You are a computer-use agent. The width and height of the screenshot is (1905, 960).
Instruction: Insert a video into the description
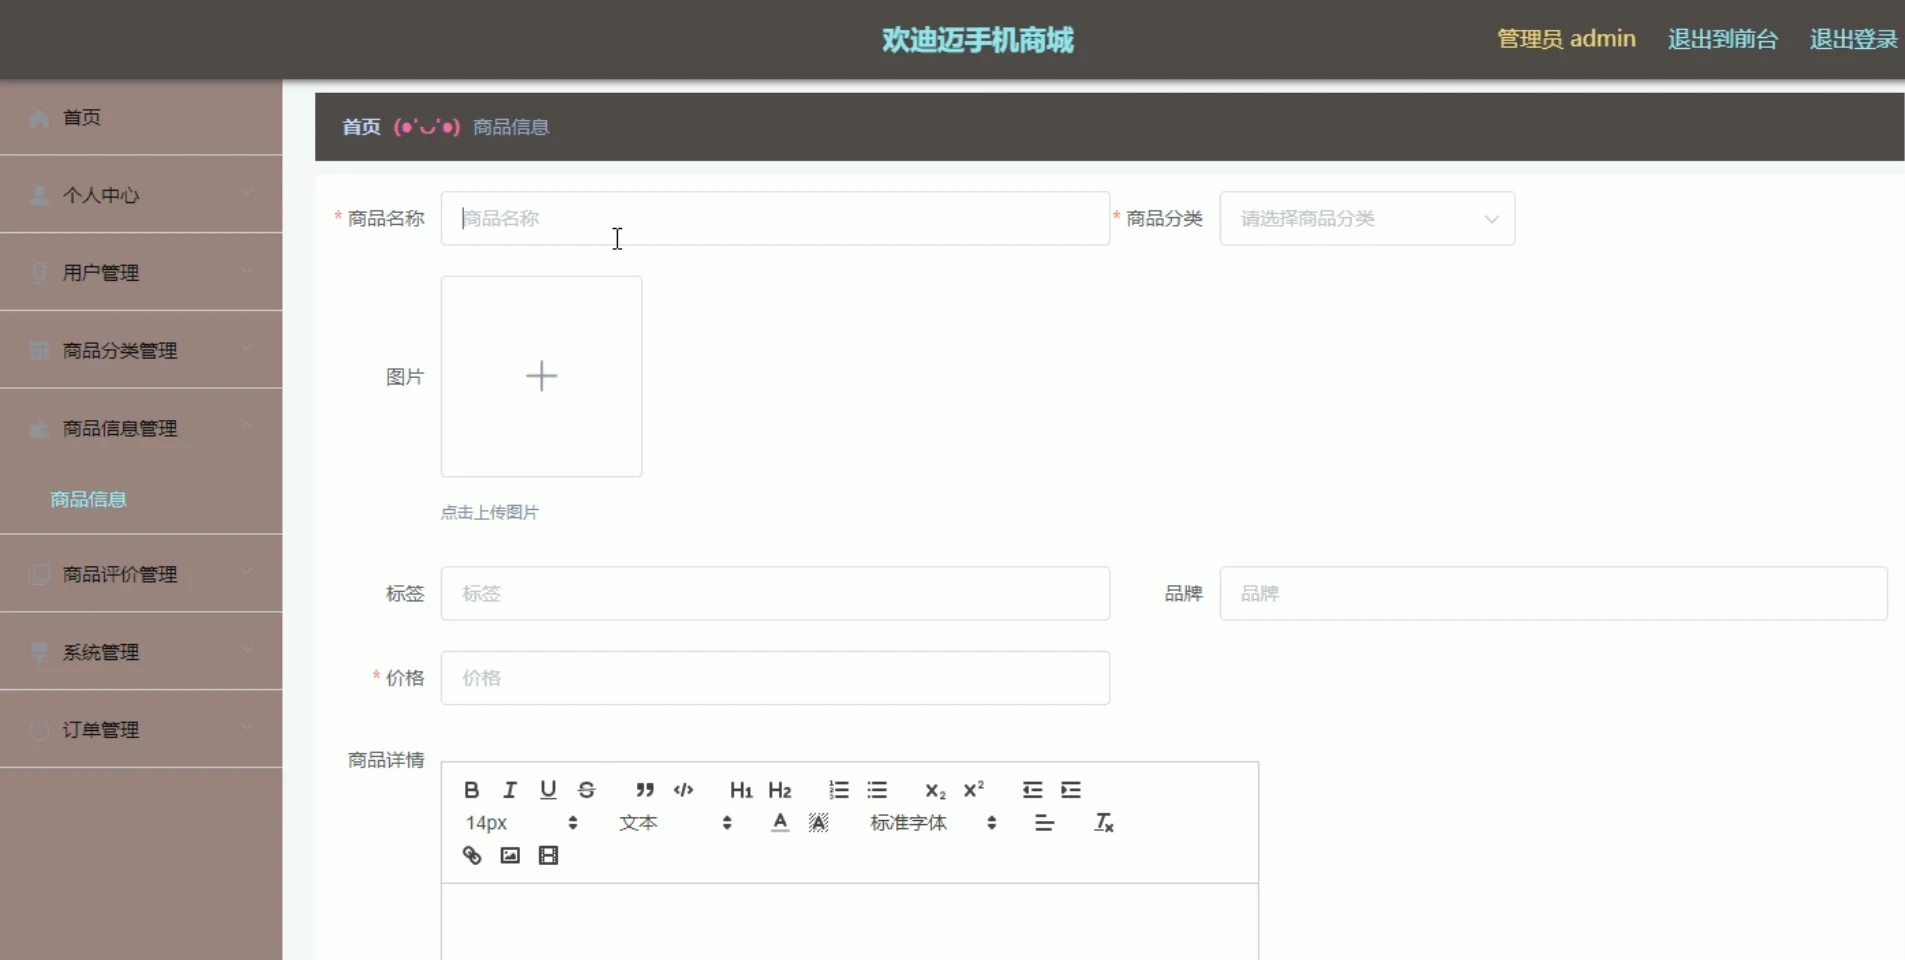[548, 855]
